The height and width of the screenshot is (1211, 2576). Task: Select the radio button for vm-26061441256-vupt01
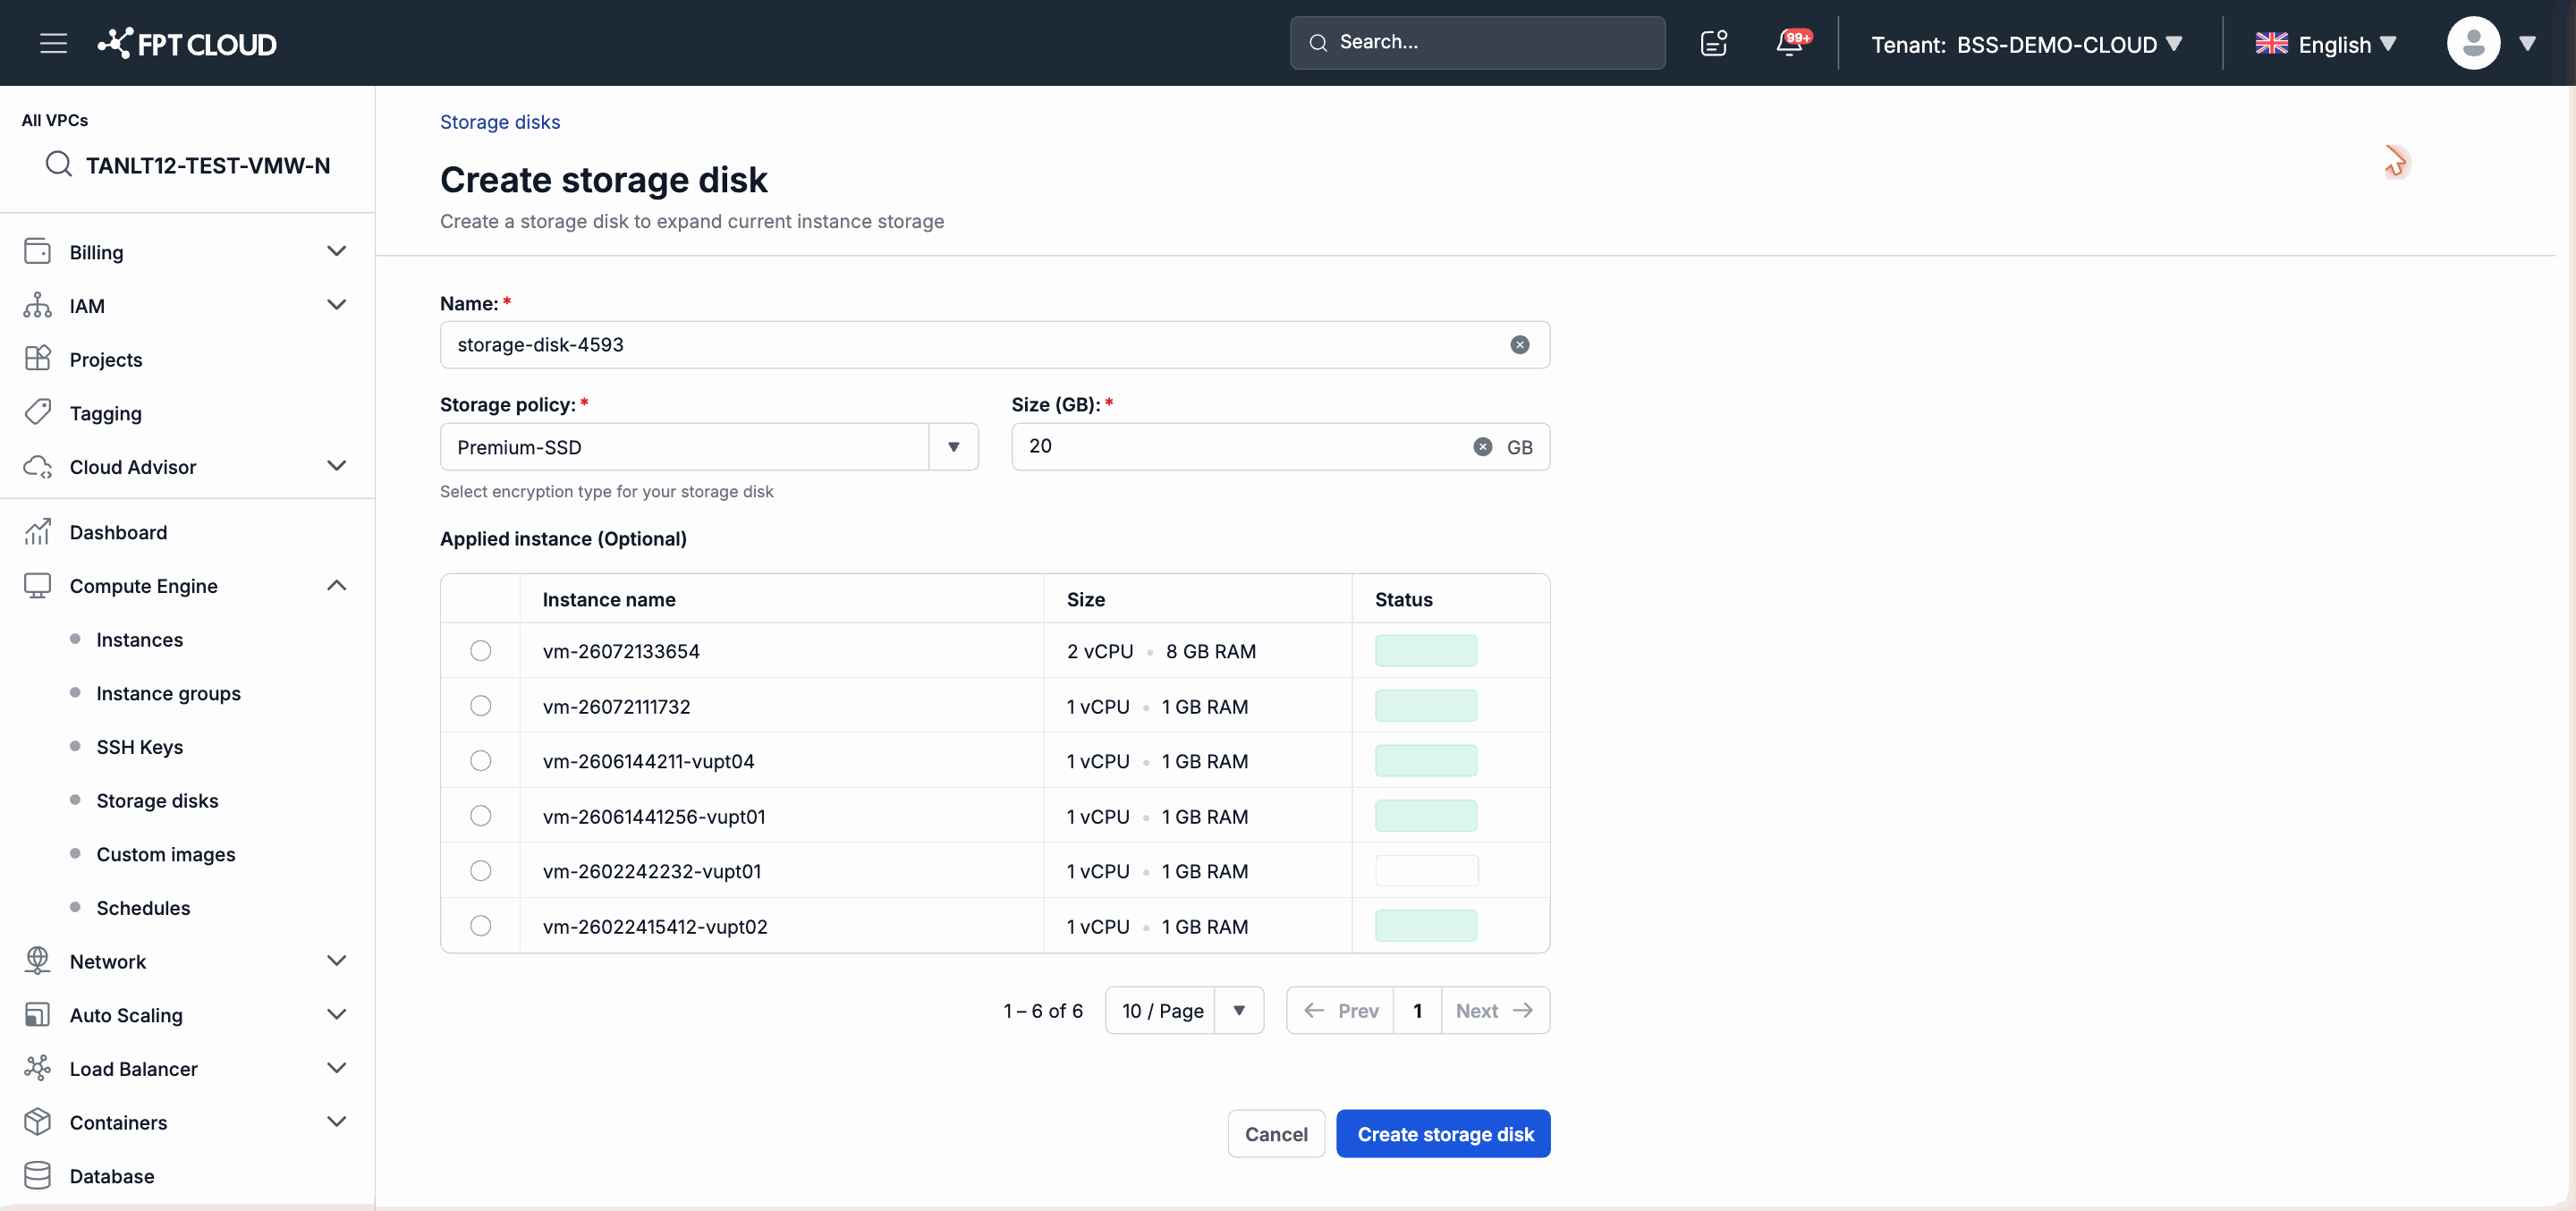click(x=481, y=816)
